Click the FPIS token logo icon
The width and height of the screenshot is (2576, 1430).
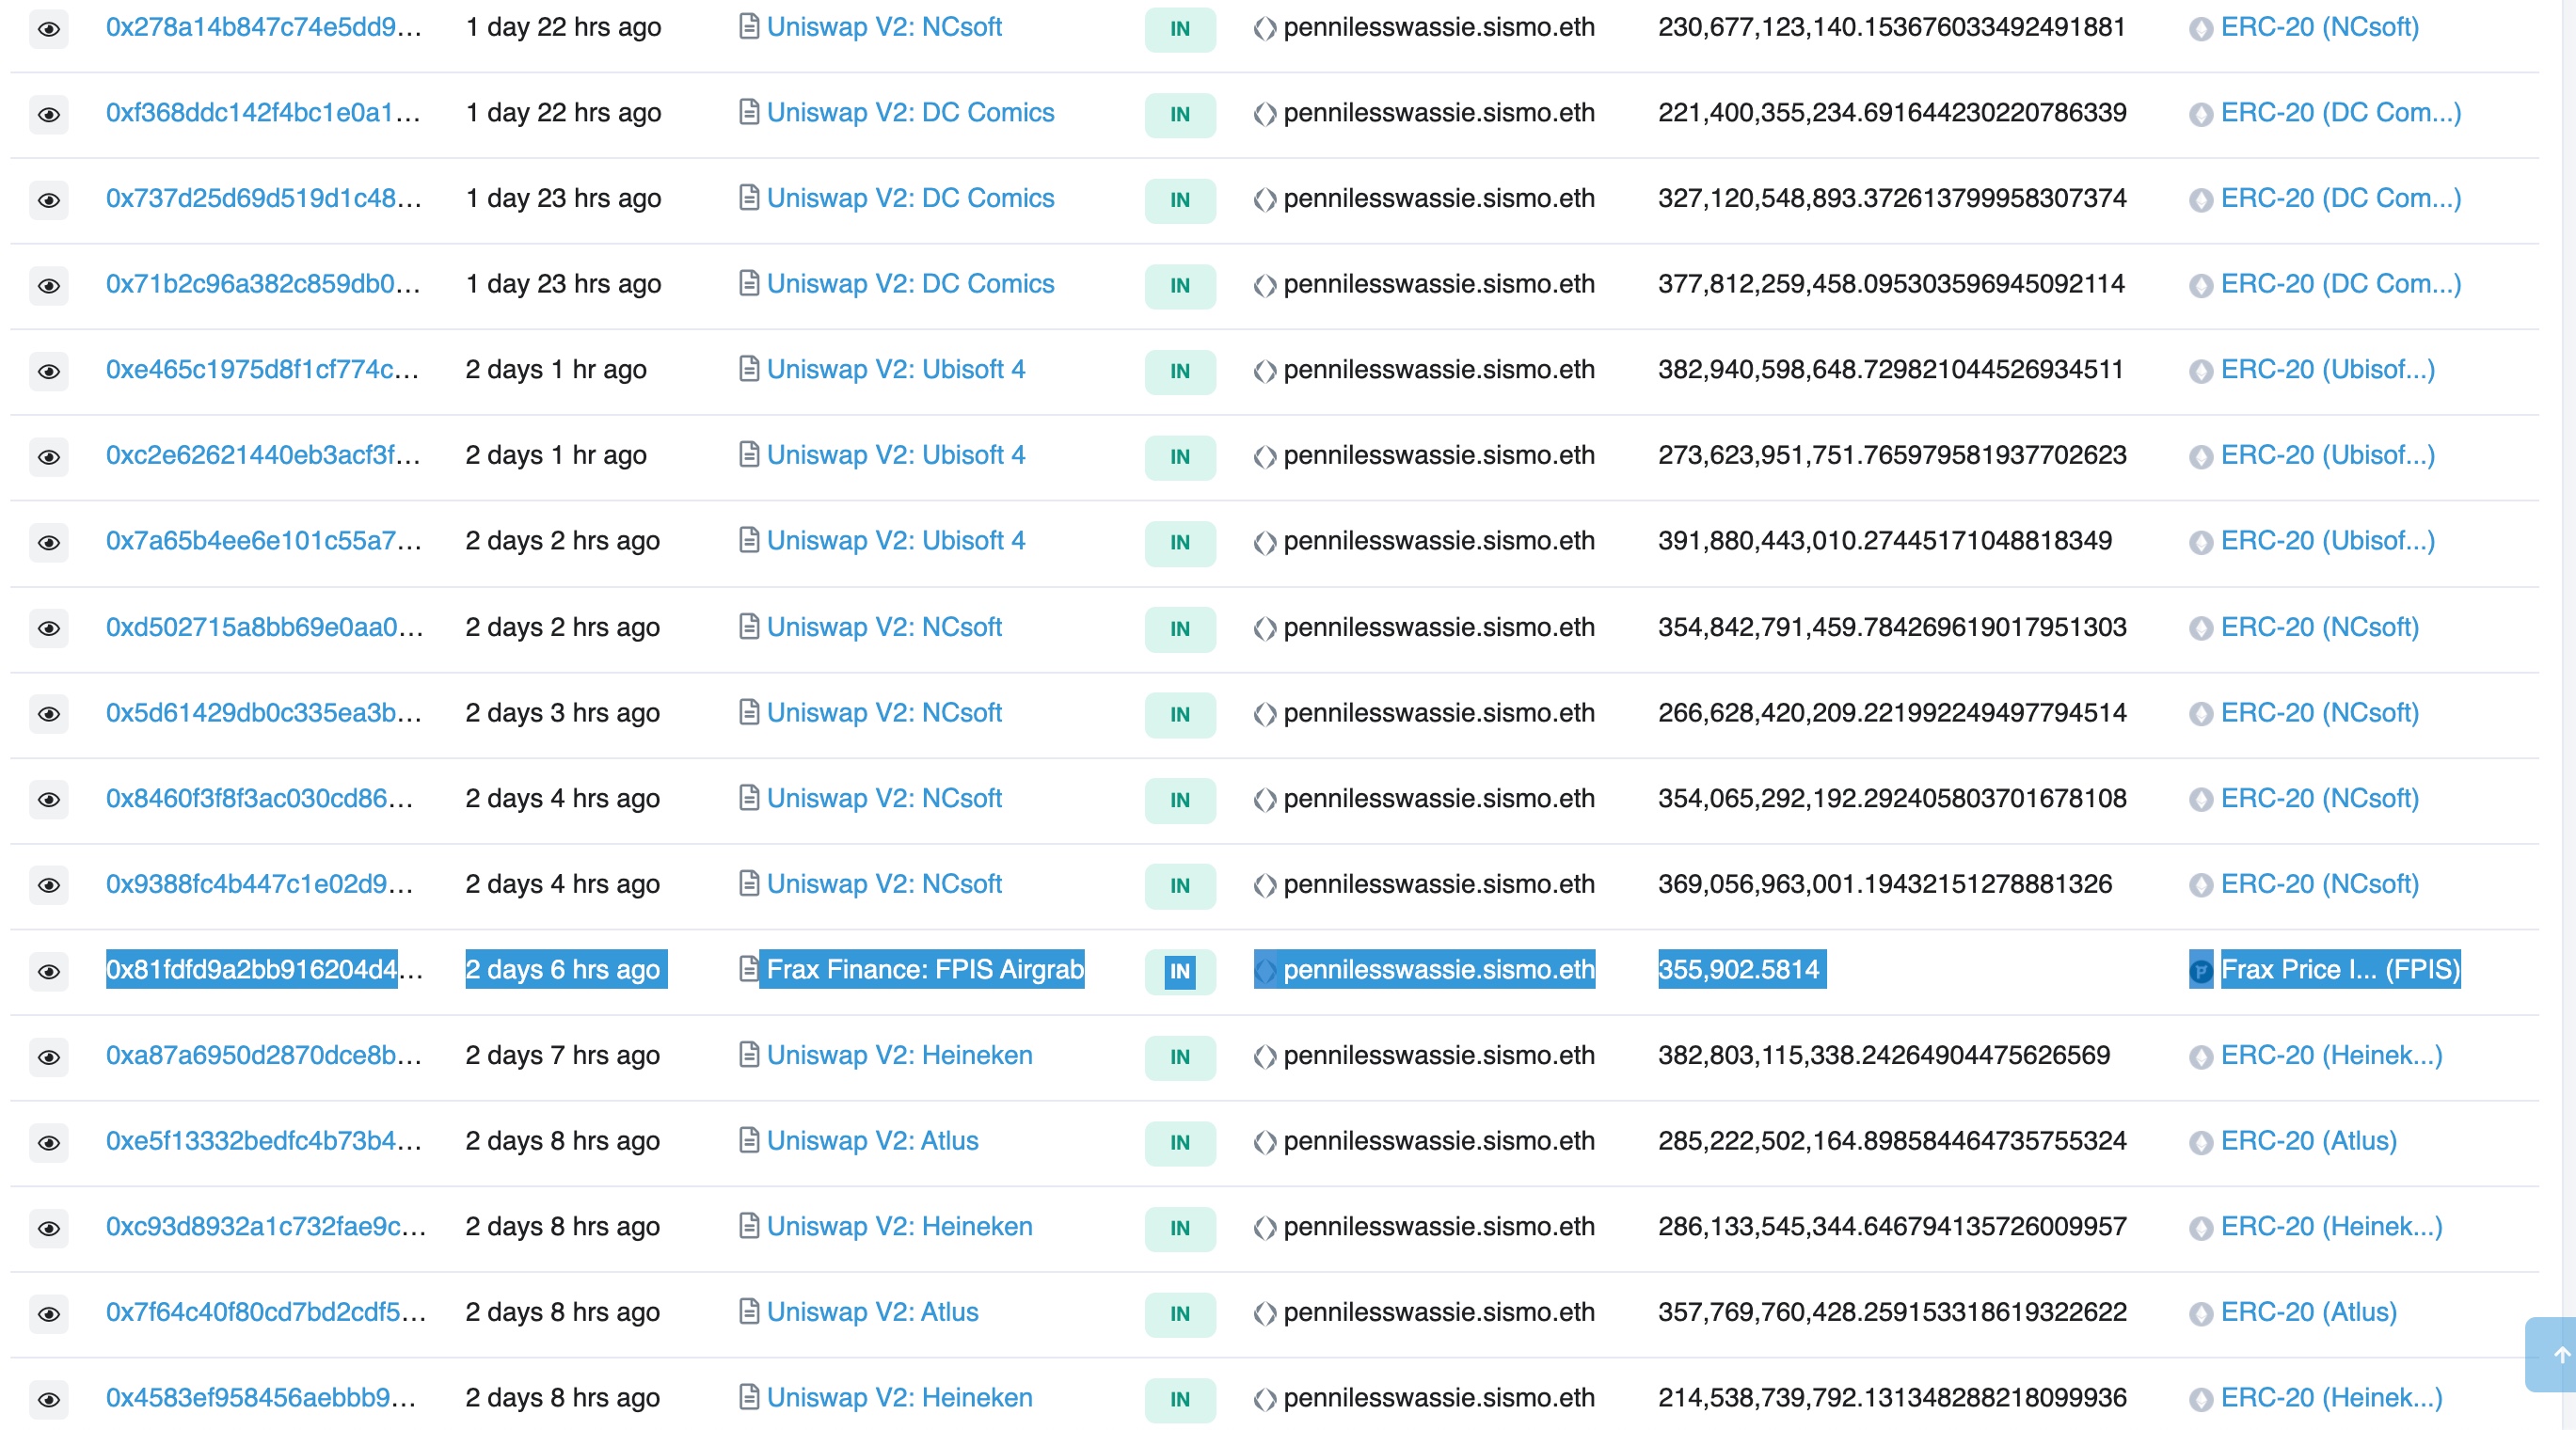(x=2200, y=971)
